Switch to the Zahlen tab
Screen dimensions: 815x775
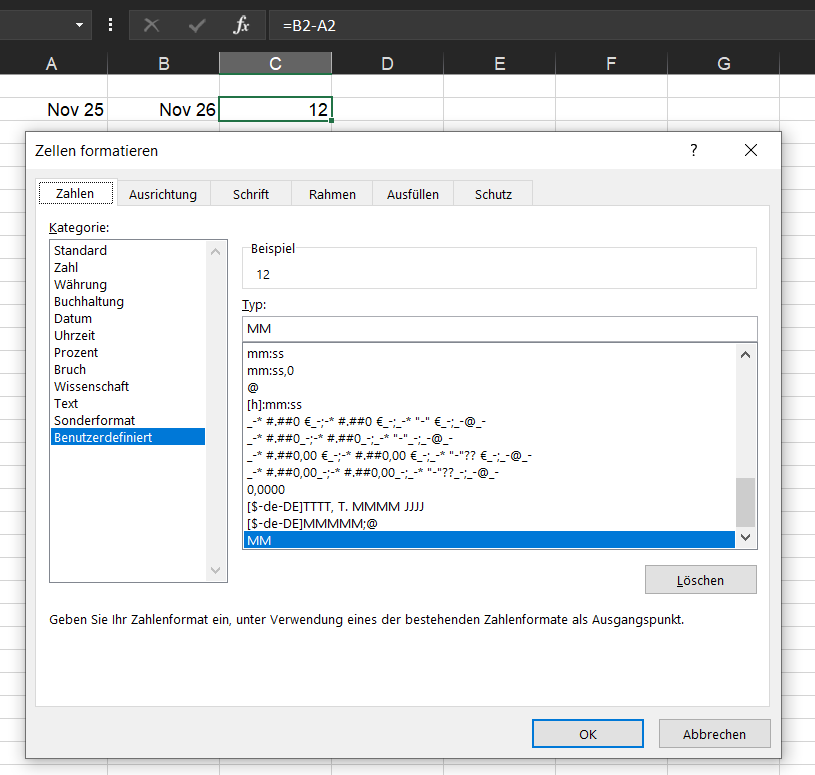pyautogui.click(x=75, y=193)
